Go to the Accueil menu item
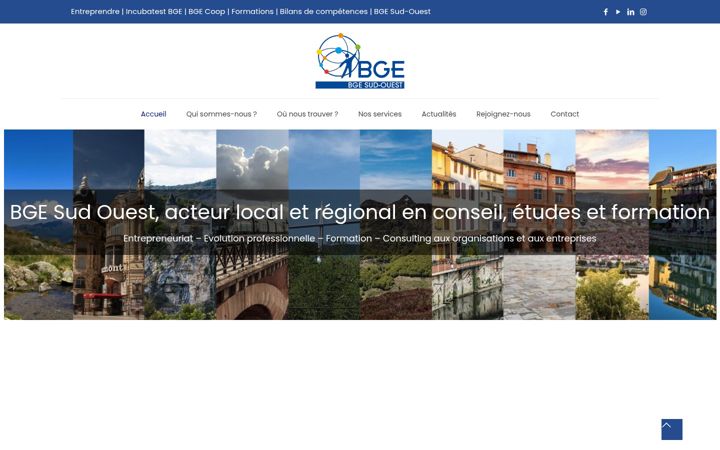 pyautogui.click(x=153, y=114)
